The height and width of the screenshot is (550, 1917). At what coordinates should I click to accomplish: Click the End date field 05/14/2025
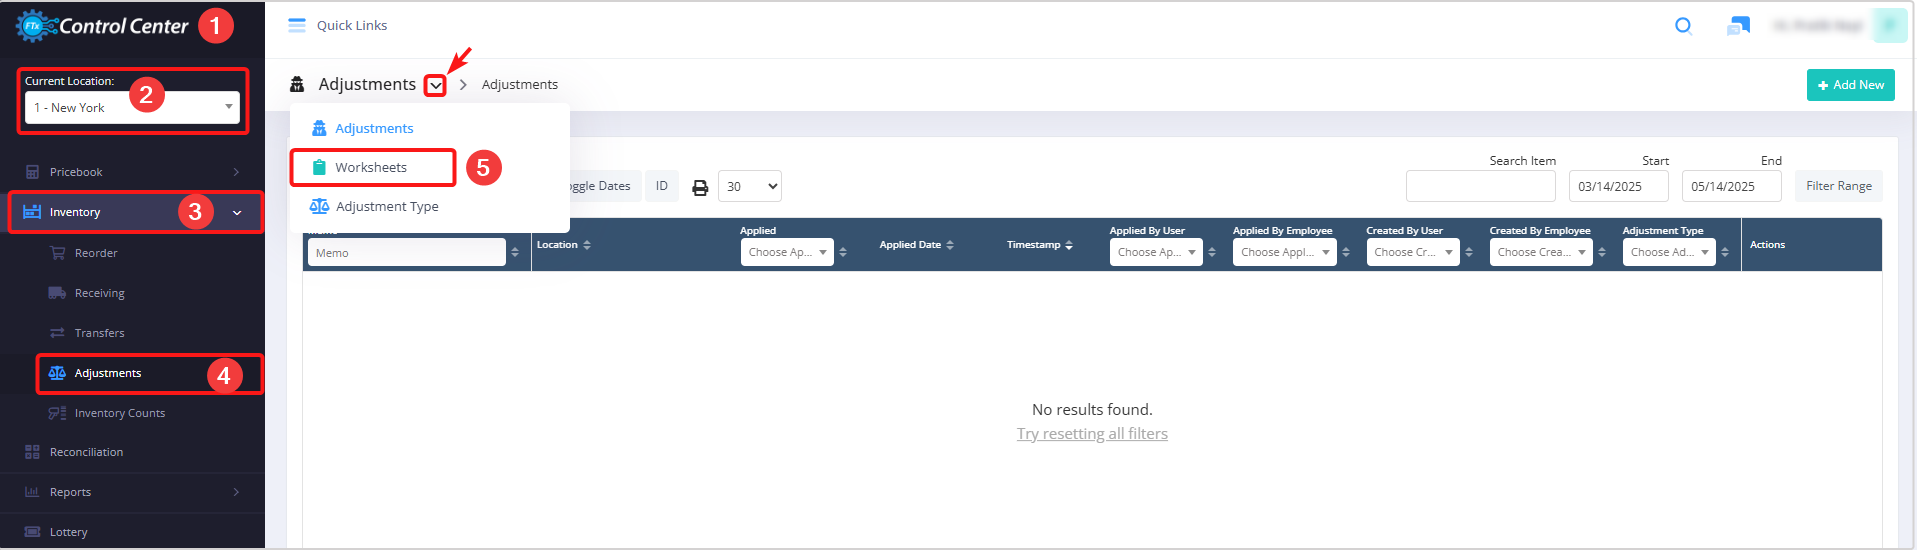click(1732, 186)
